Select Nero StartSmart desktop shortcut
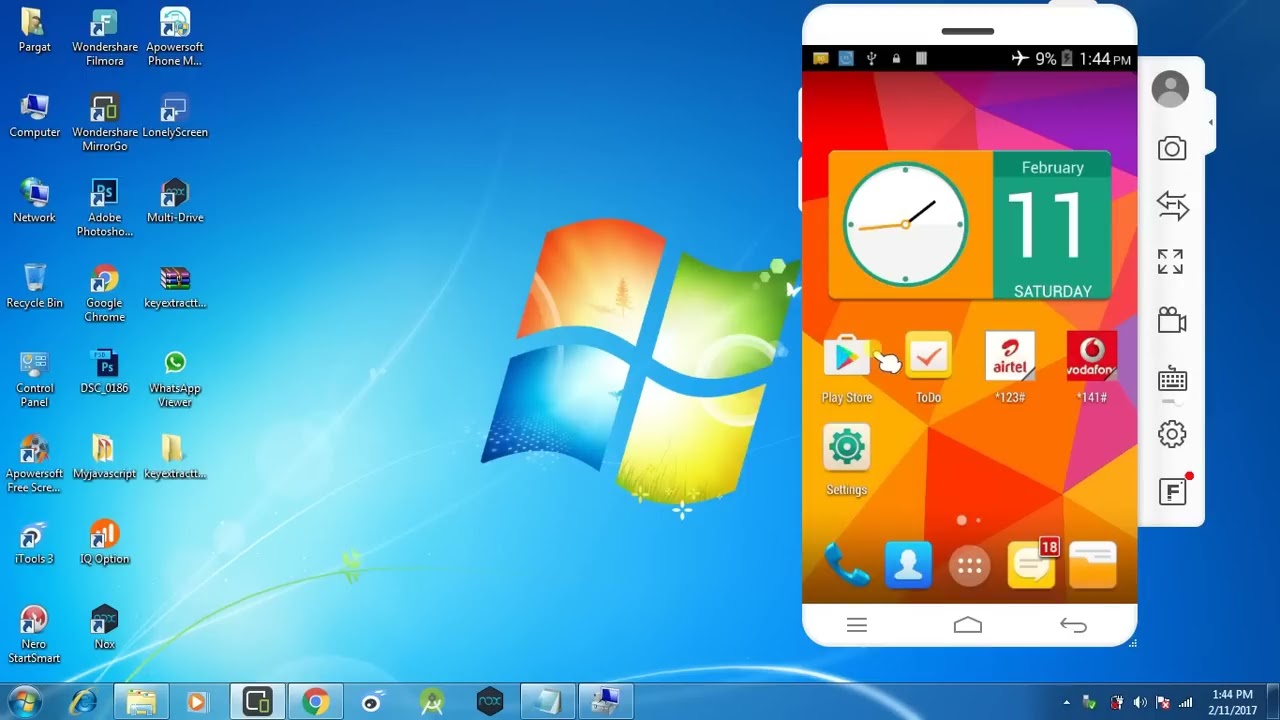This screenshot has width=1280, height=720. [x=34, y=634]
